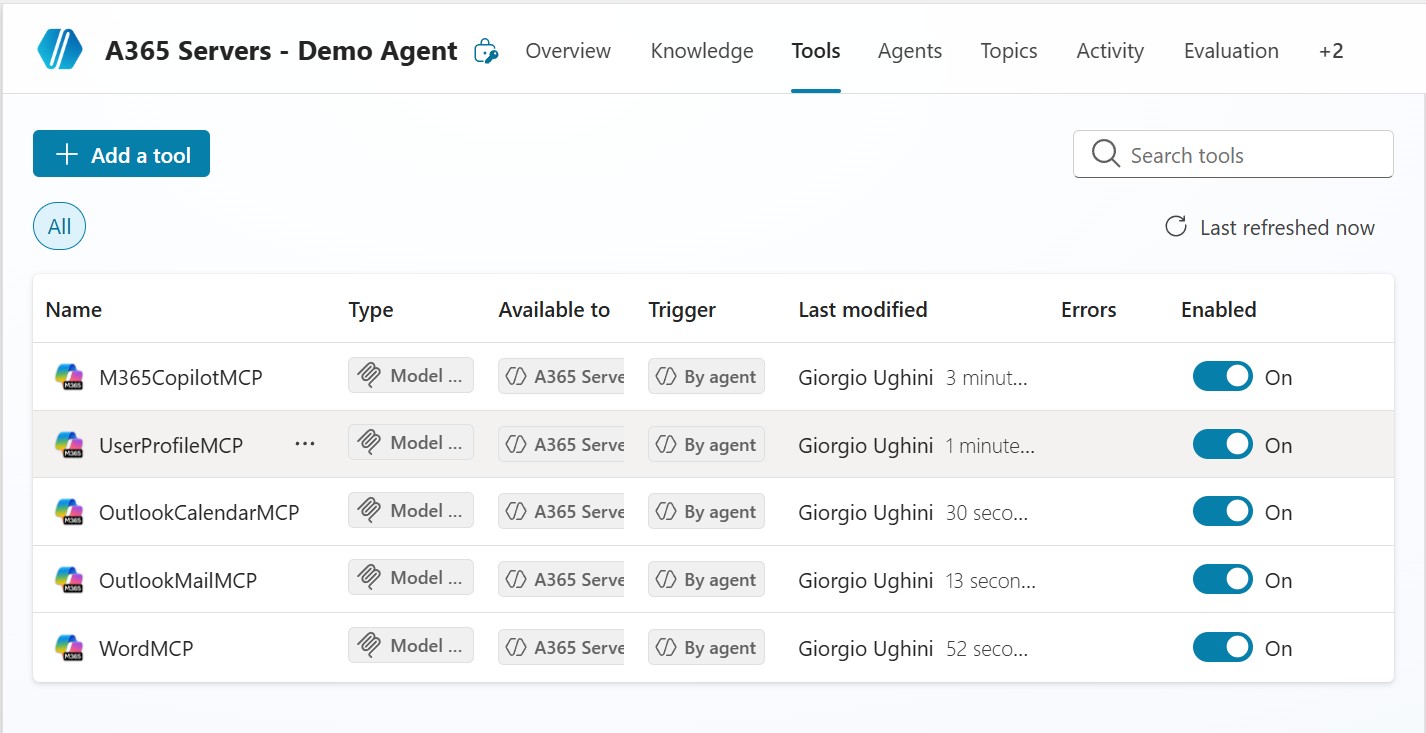
Task: Expand the +2 overflow tabs menu
Action: [x=1330, y=51]
